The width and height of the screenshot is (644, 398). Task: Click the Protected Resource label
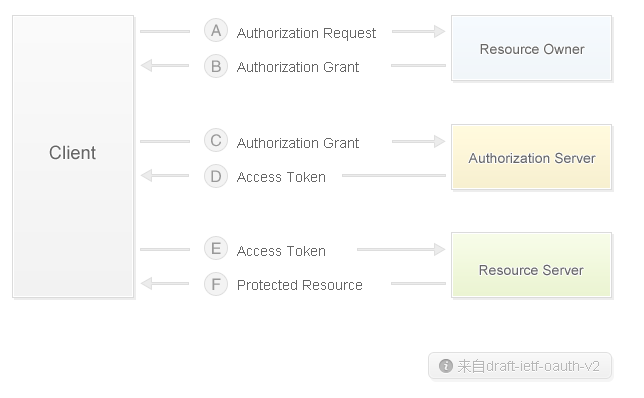coord(300,285)
